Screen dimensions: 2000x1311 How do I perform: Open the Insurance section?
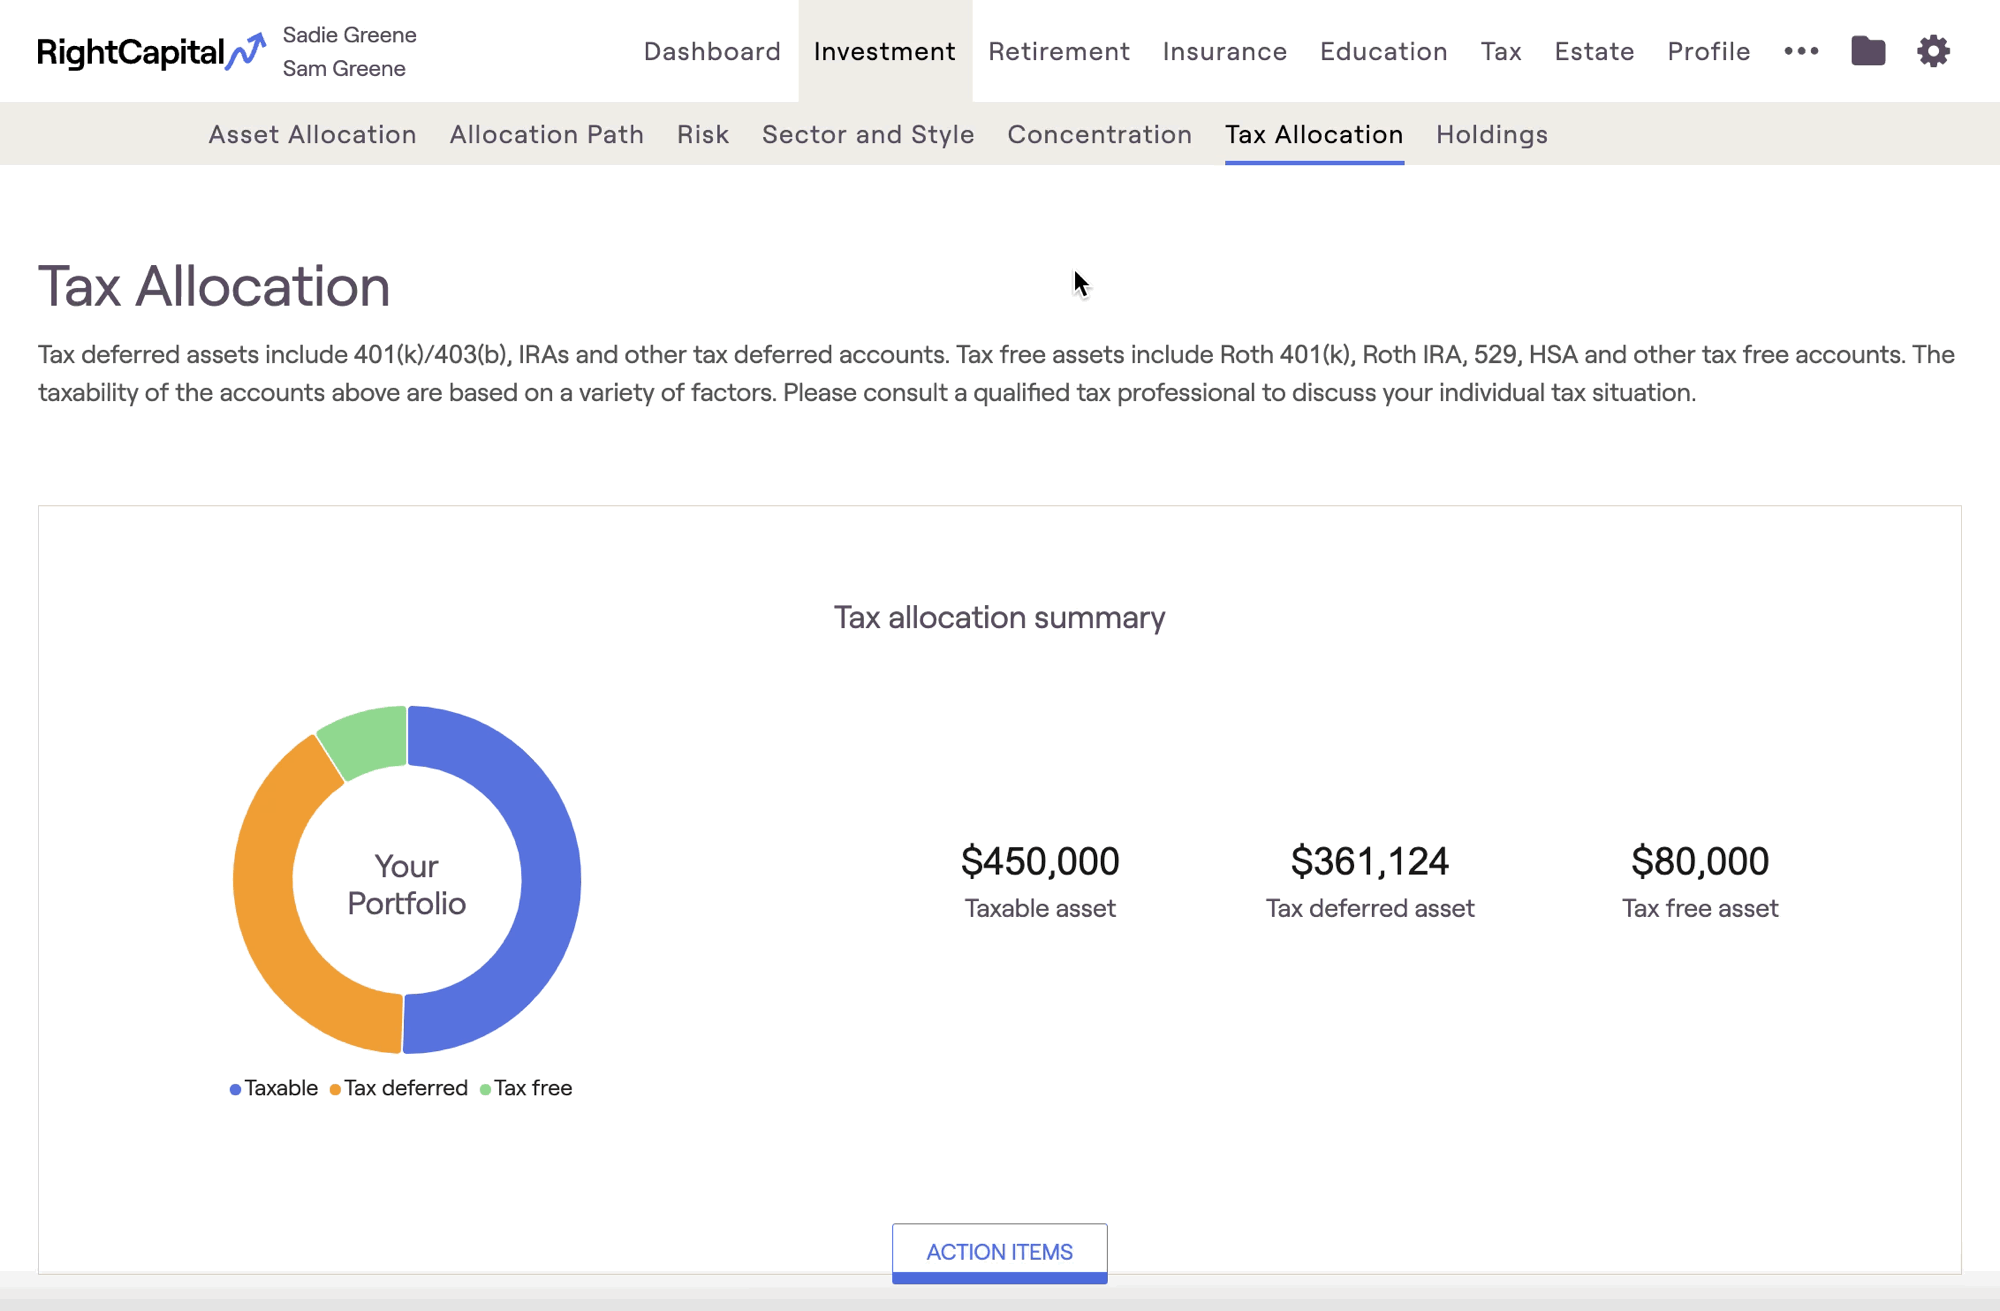1225,51
